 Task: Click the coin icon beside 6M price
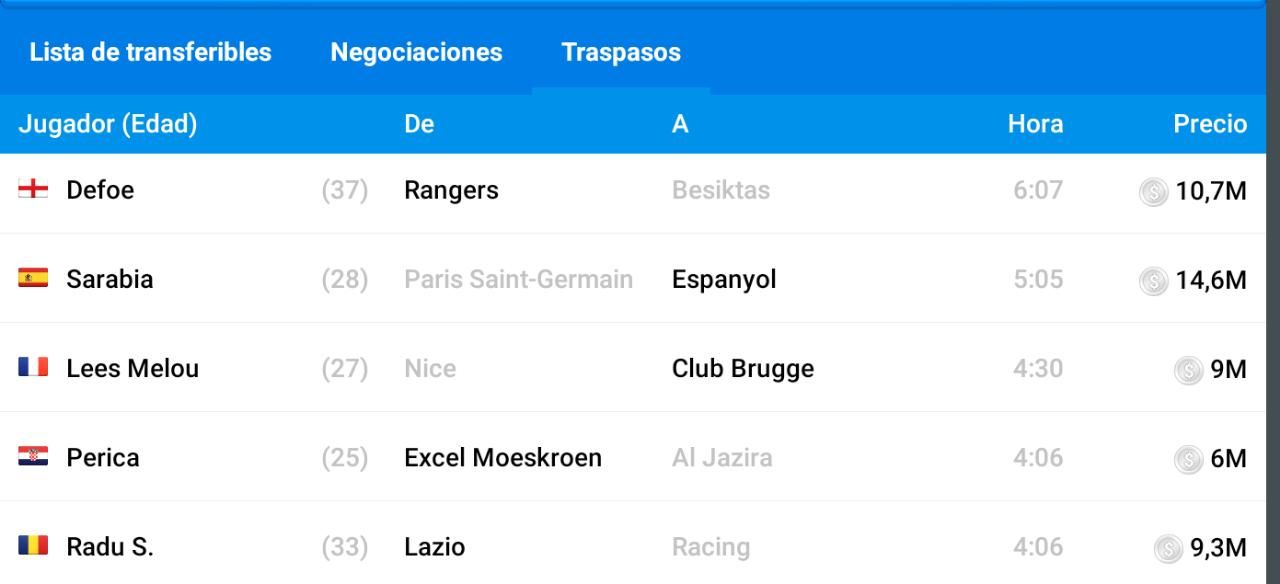(x=1188, y=459)
